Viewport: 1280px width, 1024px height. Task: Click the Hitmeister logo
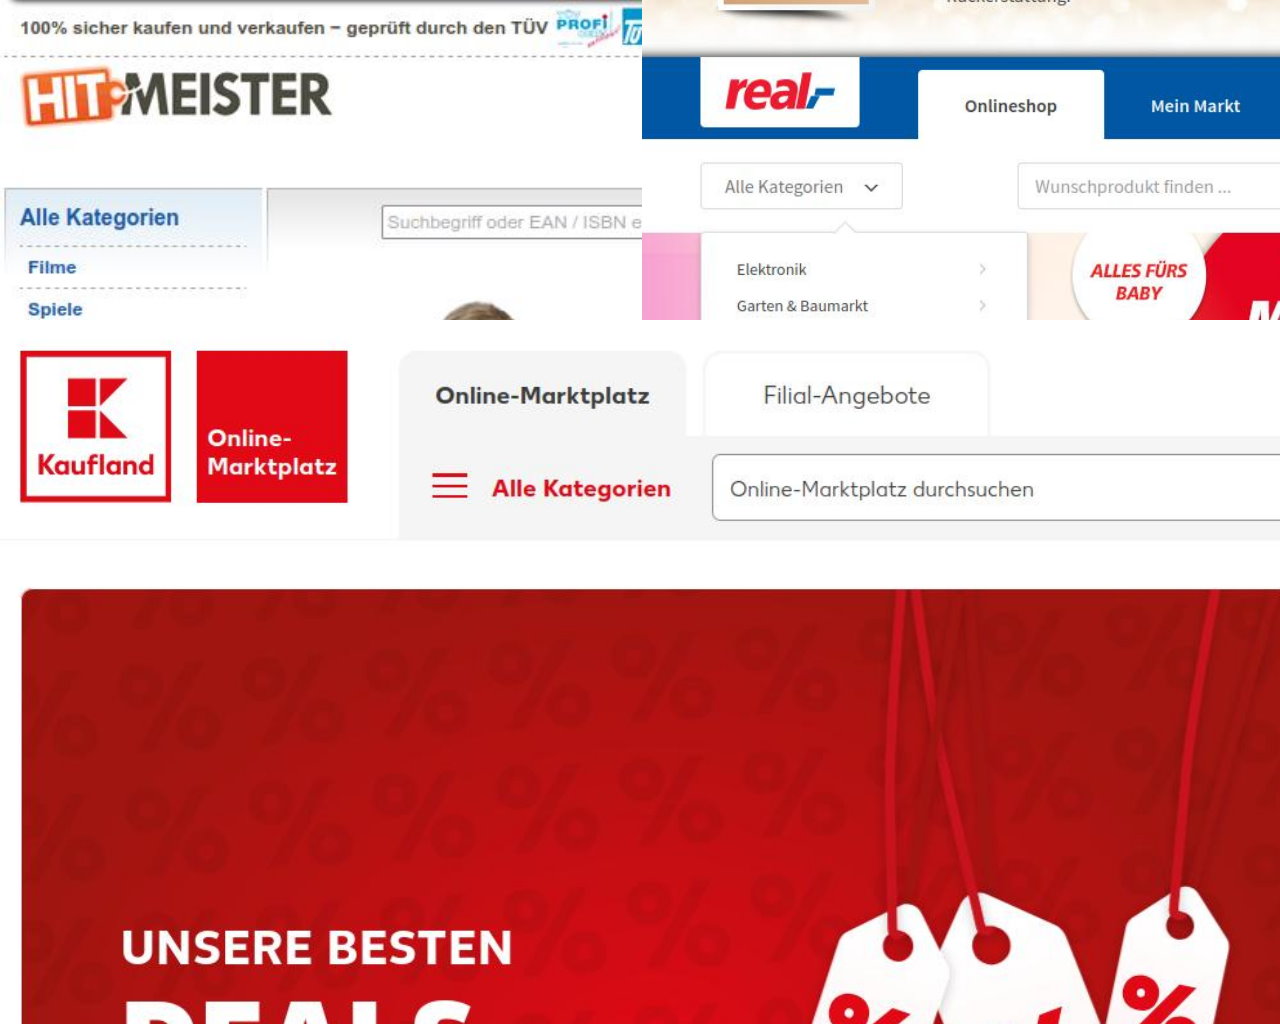(x=176, y=96)
